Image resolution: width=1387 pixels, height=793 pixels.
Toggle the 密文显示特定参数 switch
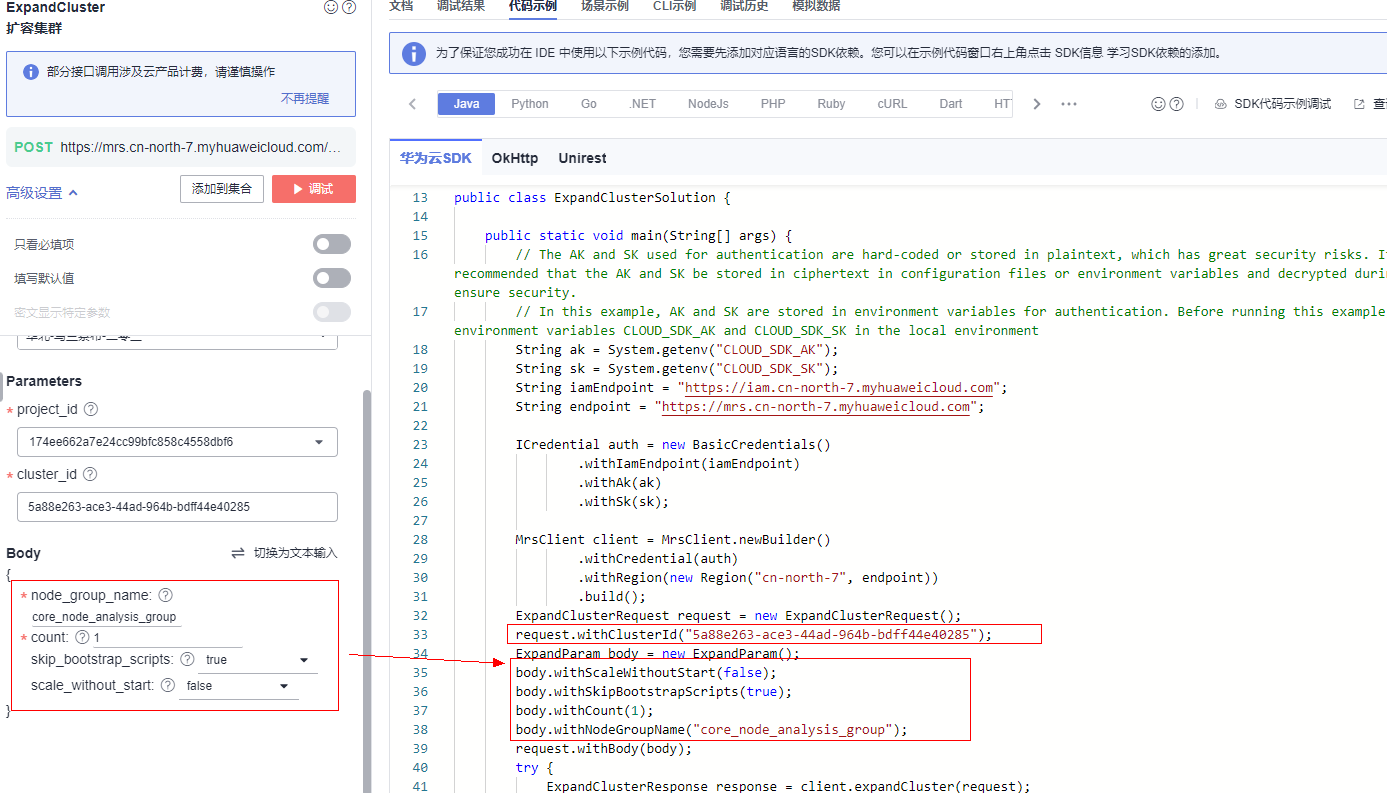pyautogui.click(x=332, y=312)
